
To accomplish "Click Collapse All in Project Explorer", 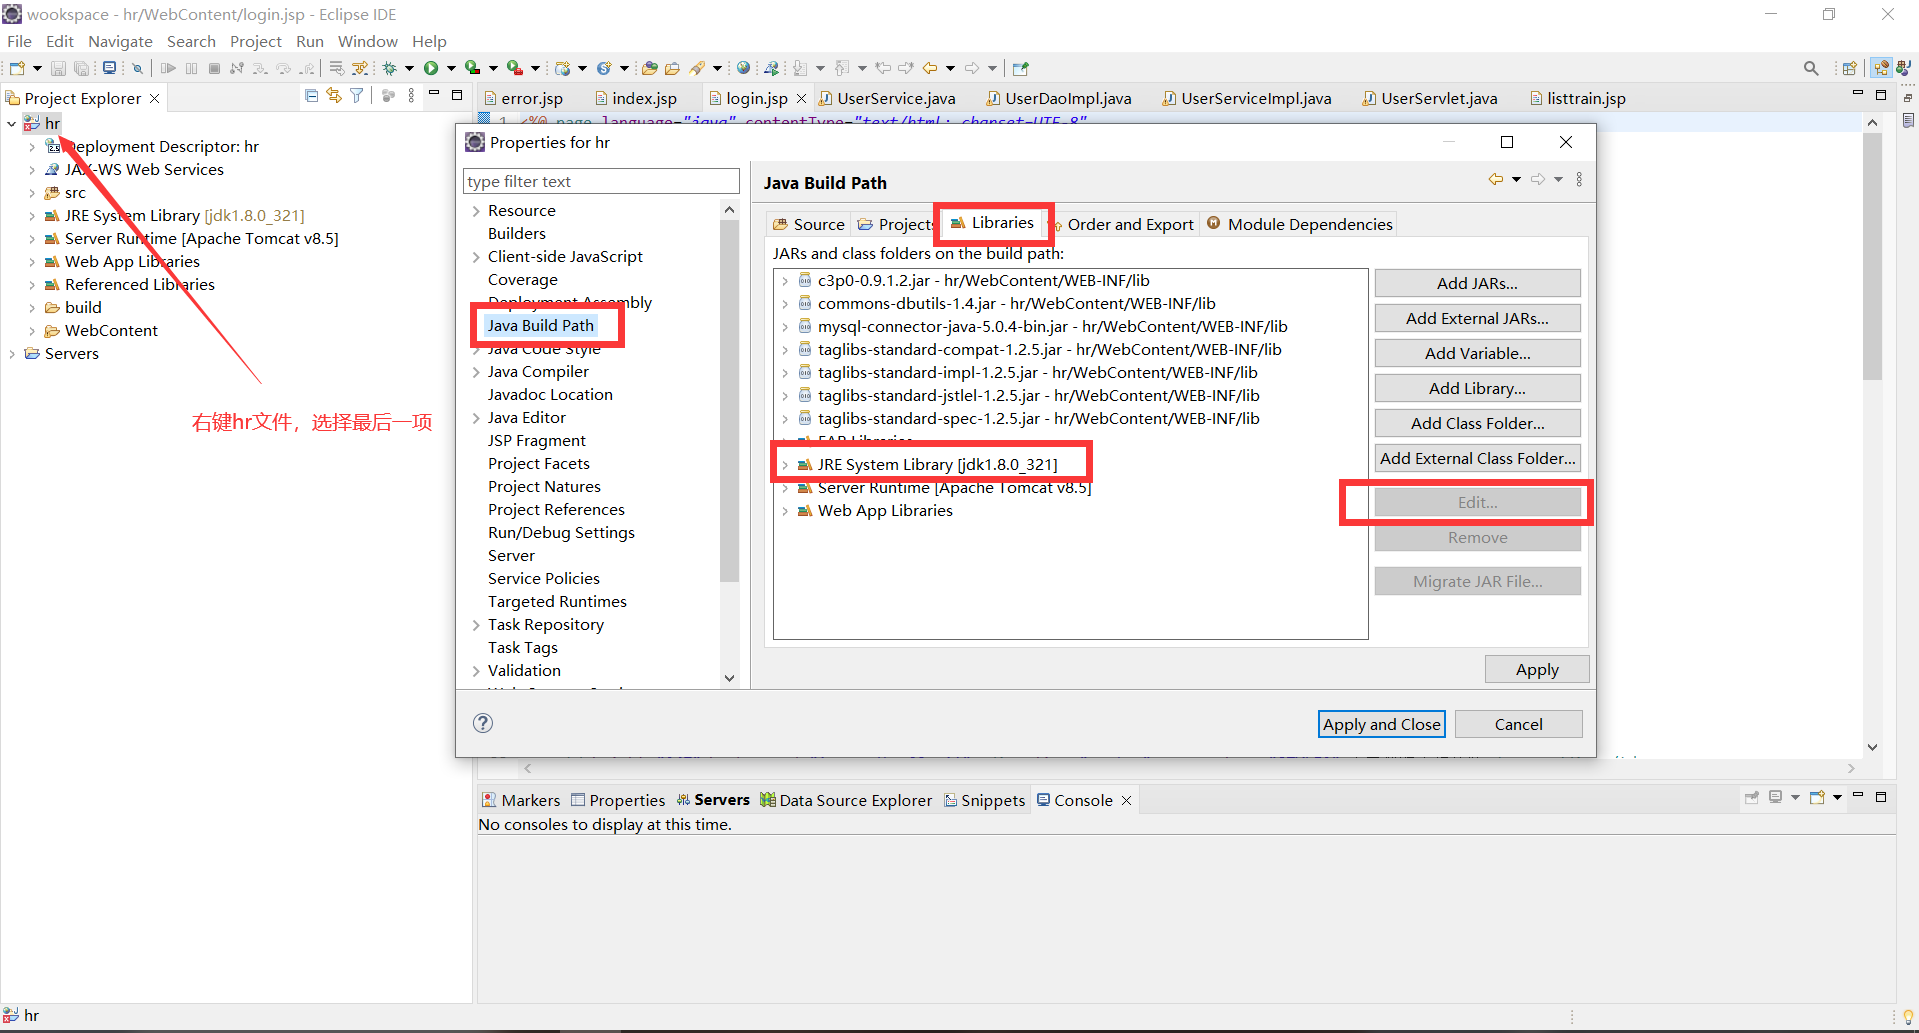I will 311,96.
